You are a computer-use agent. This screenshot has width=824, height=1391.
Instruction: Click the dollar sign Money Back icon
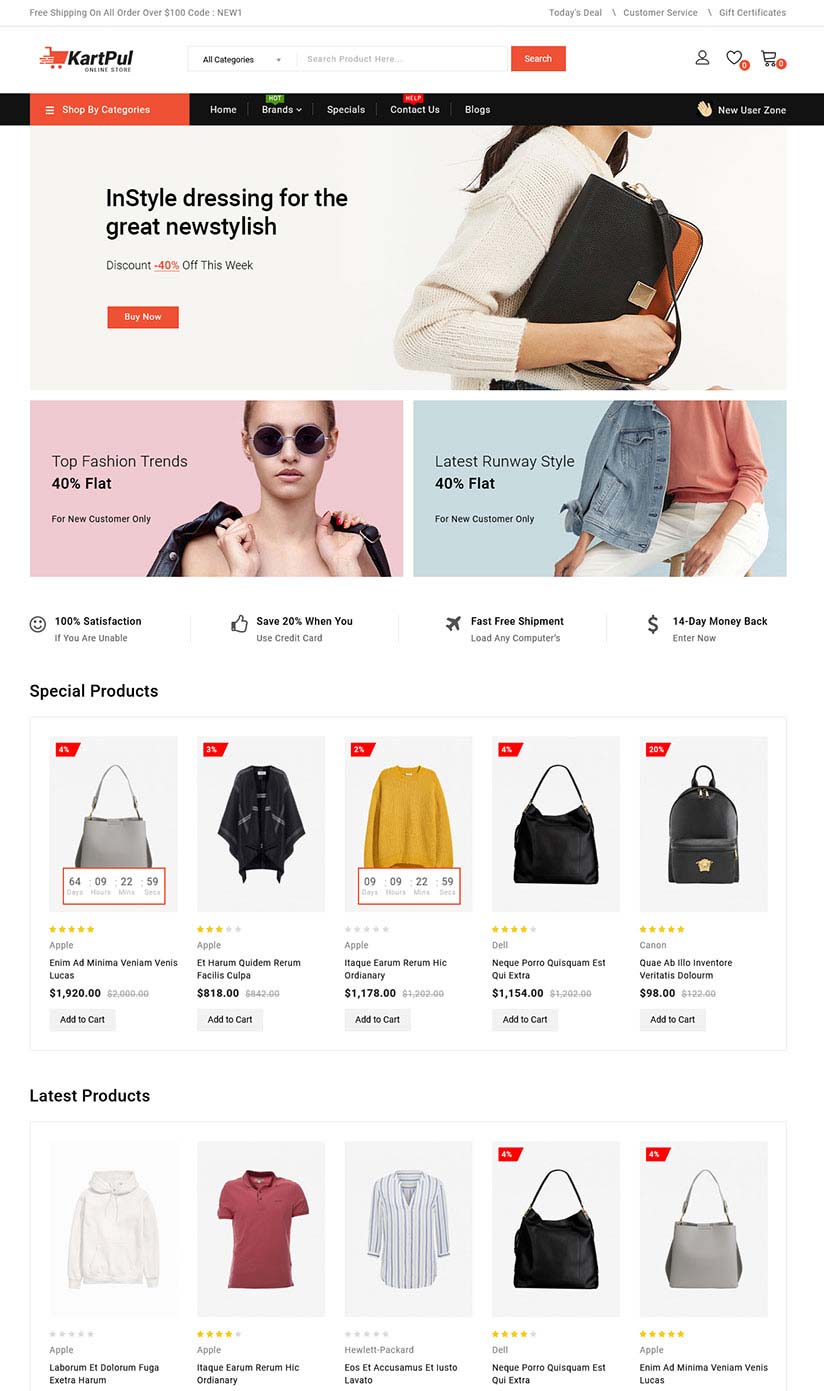(x=653, y=624)
